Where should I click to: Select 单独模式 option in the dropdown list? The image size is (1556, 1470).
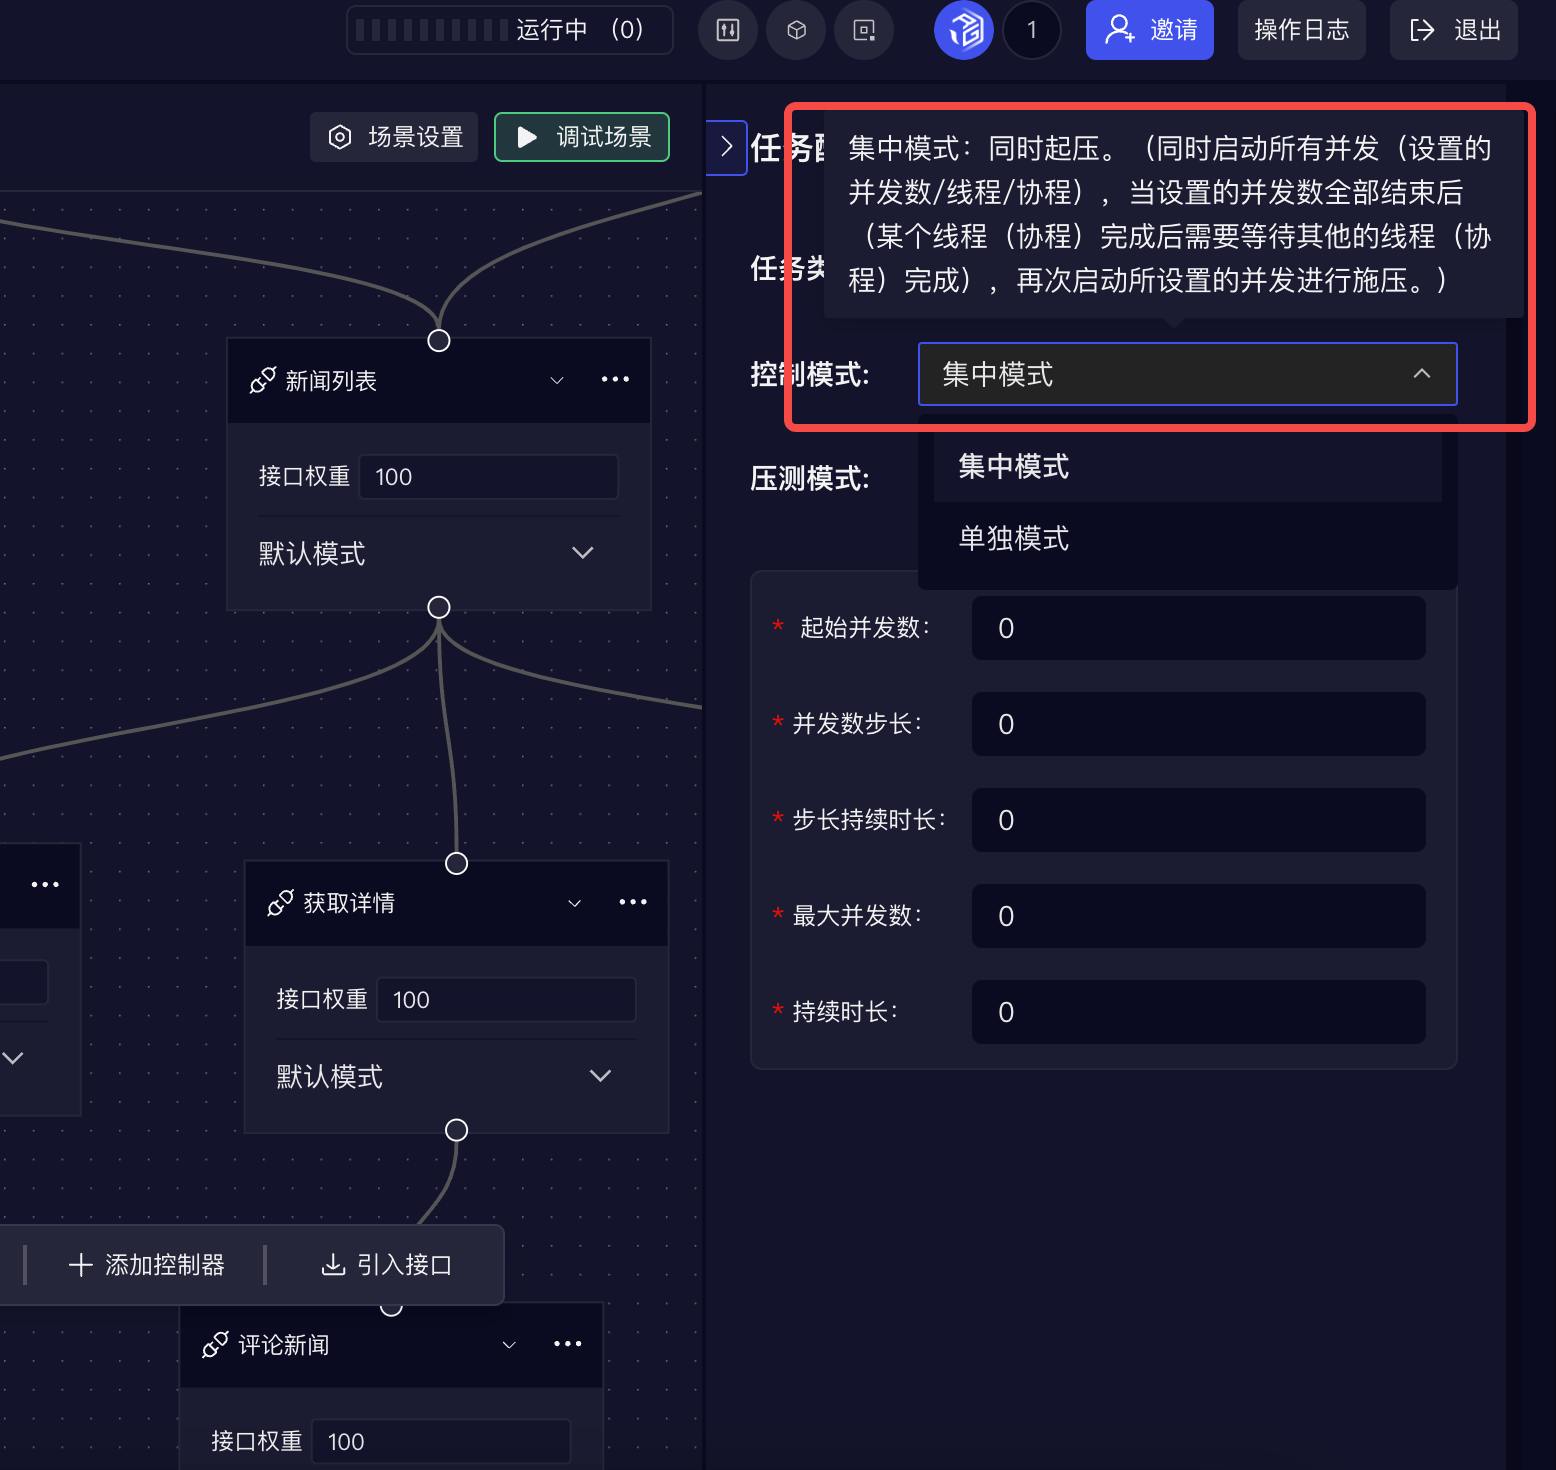[1188, 538]
